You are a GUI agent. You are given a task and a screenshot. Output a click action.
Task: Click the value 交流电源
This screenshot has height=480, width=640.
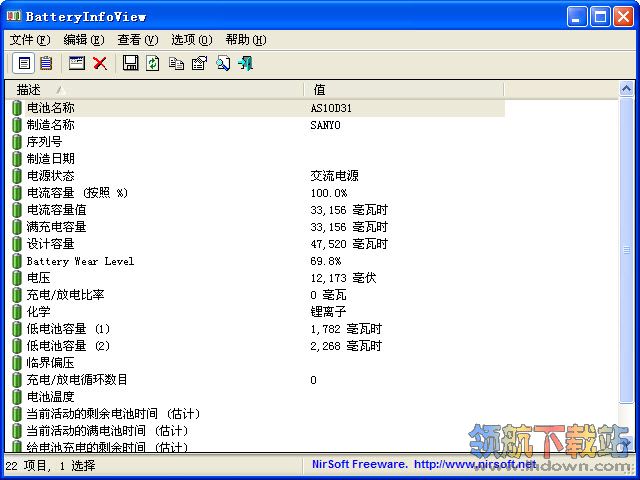(334, 176)
